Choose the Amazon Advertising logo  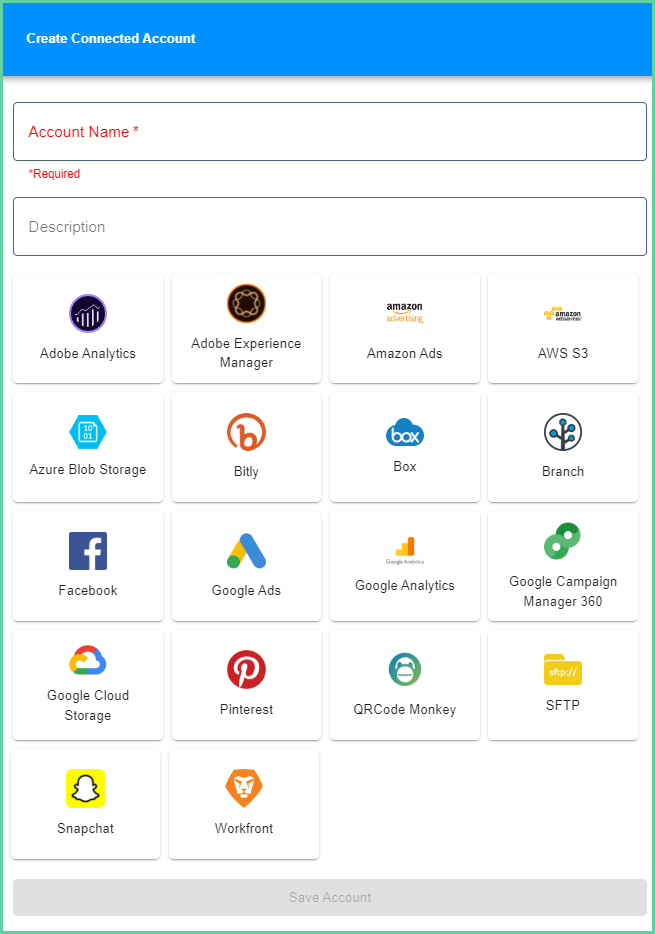404,313
